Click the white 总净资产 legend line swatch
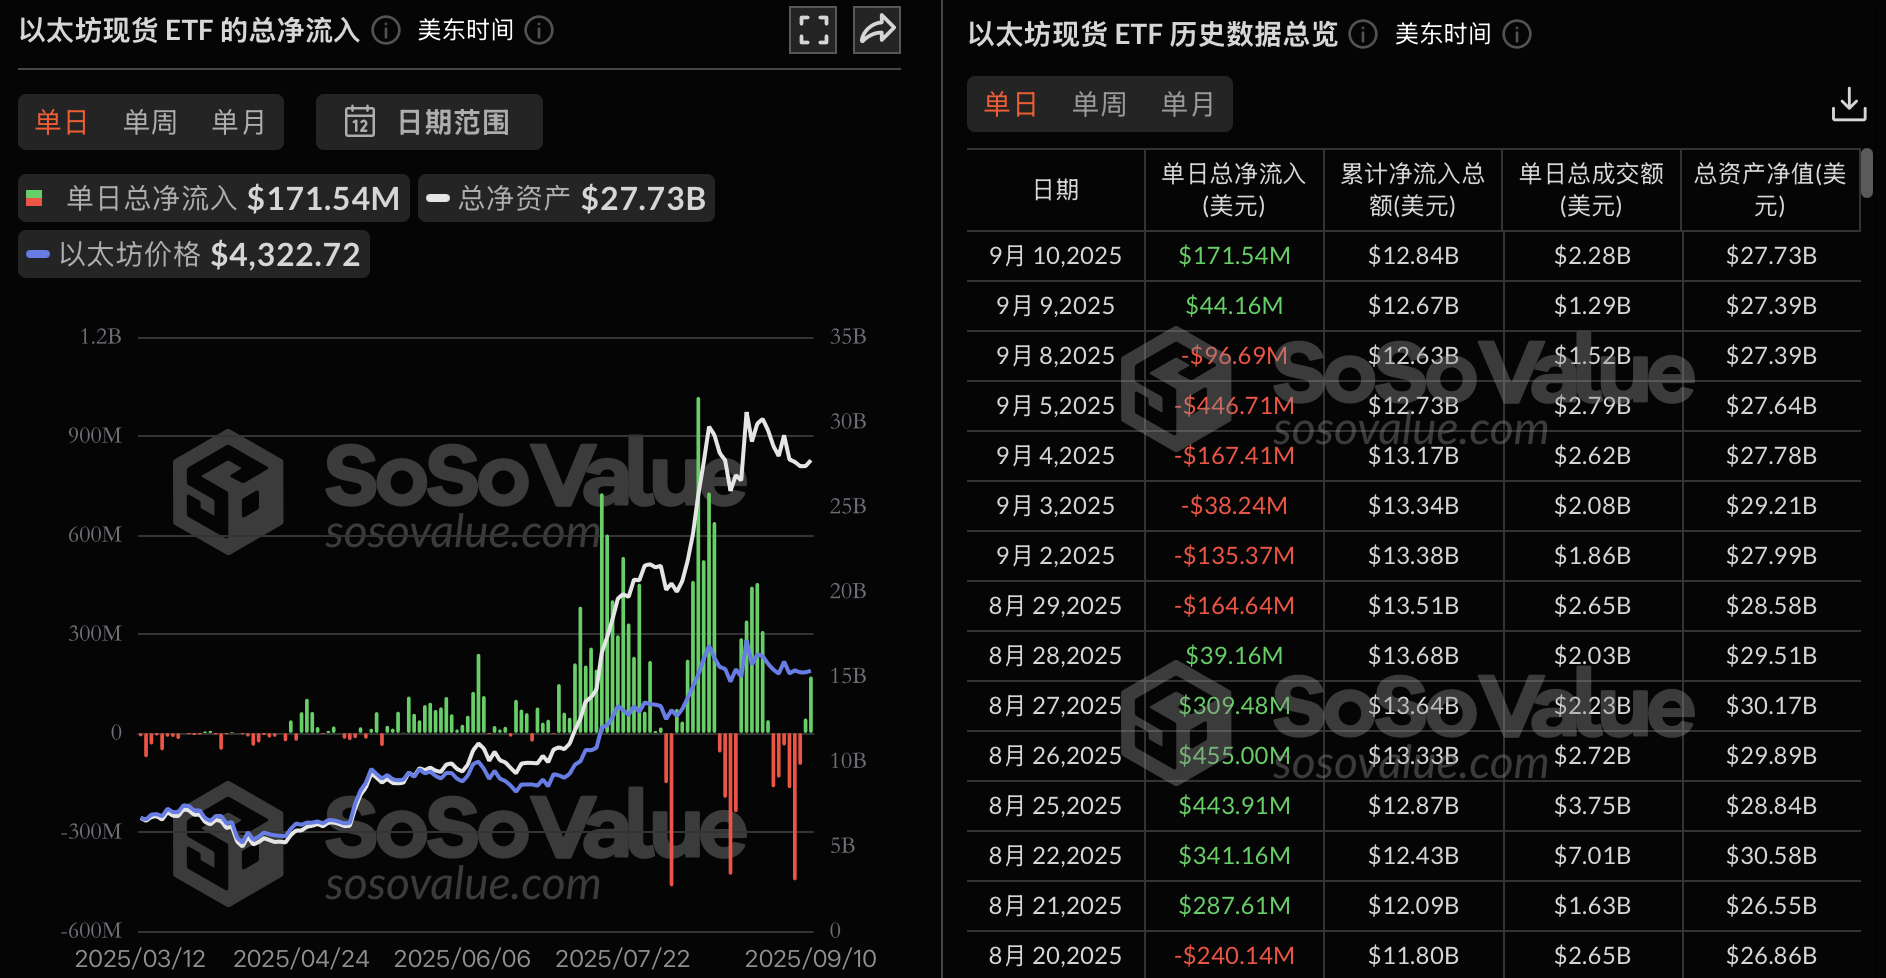1886x978 pixels. [437, 198]
